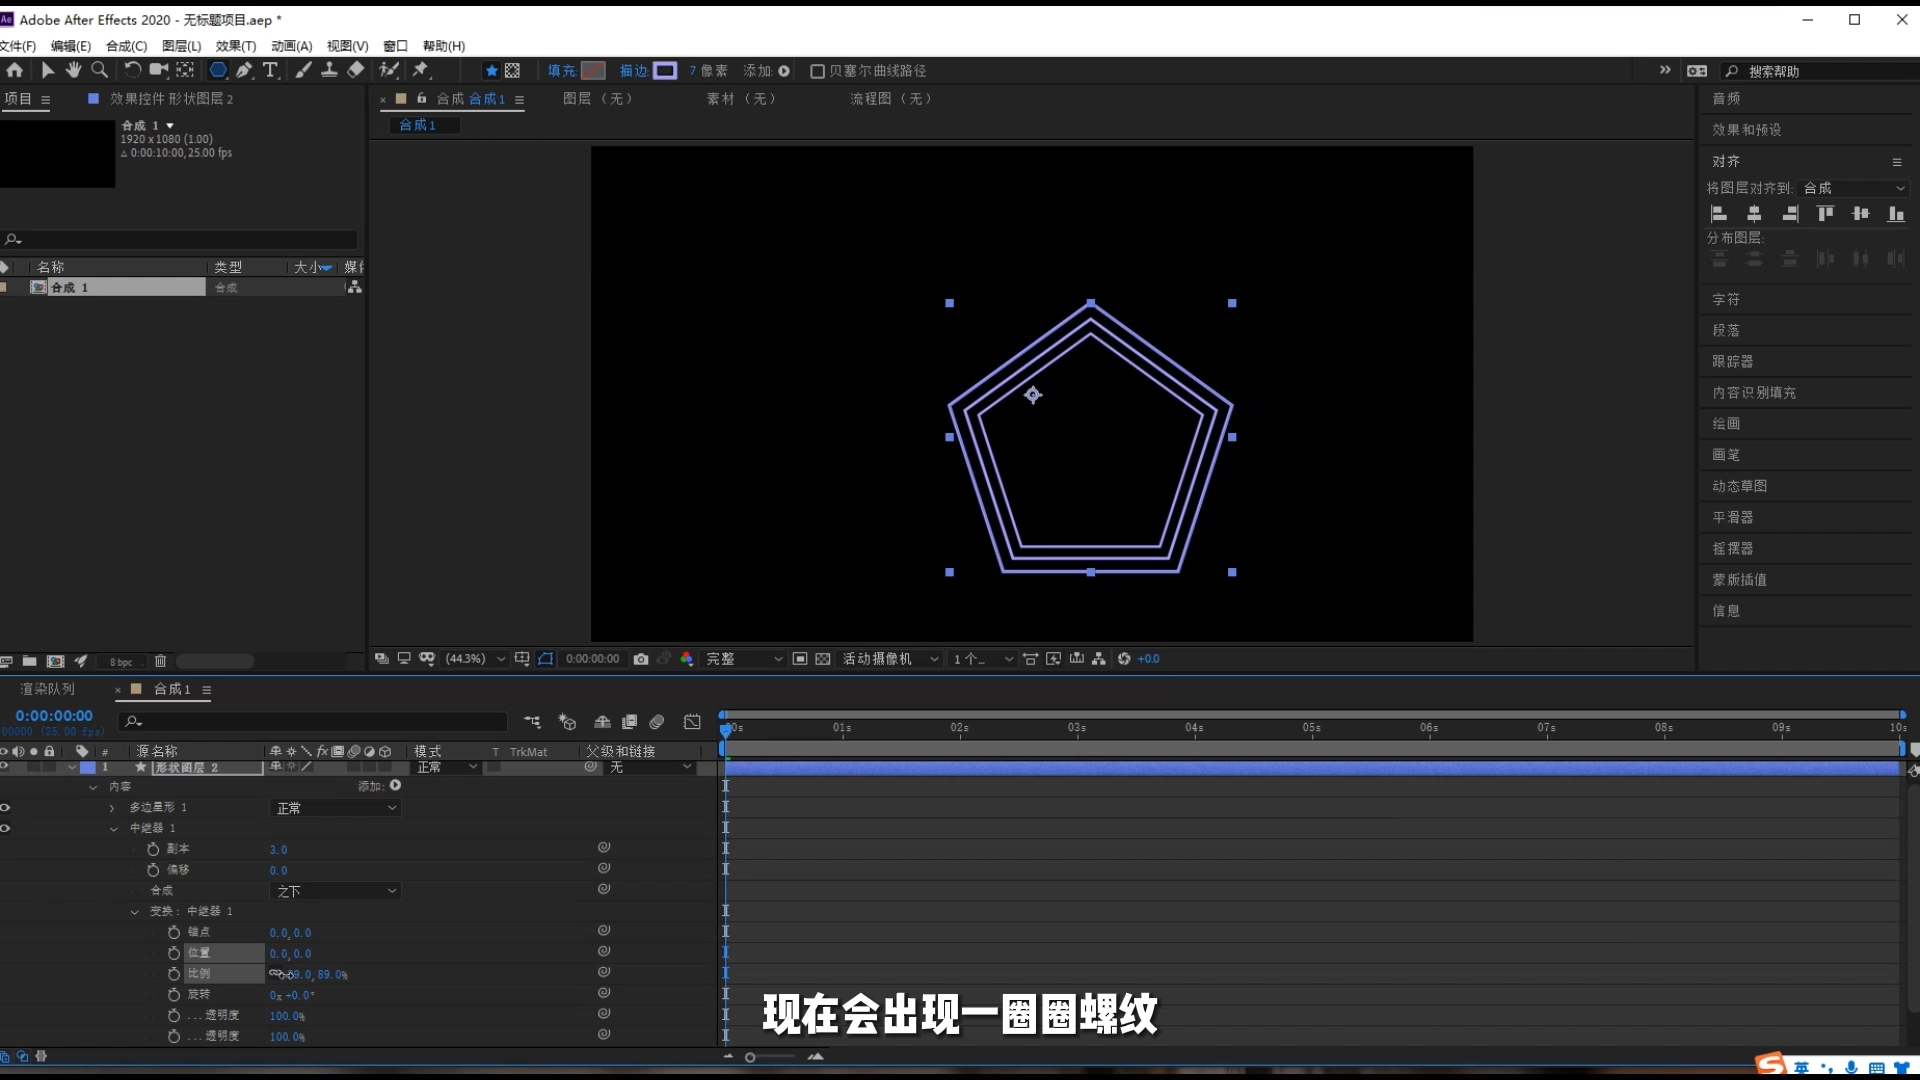Select the Clone Stamp tool

point(329,70)
